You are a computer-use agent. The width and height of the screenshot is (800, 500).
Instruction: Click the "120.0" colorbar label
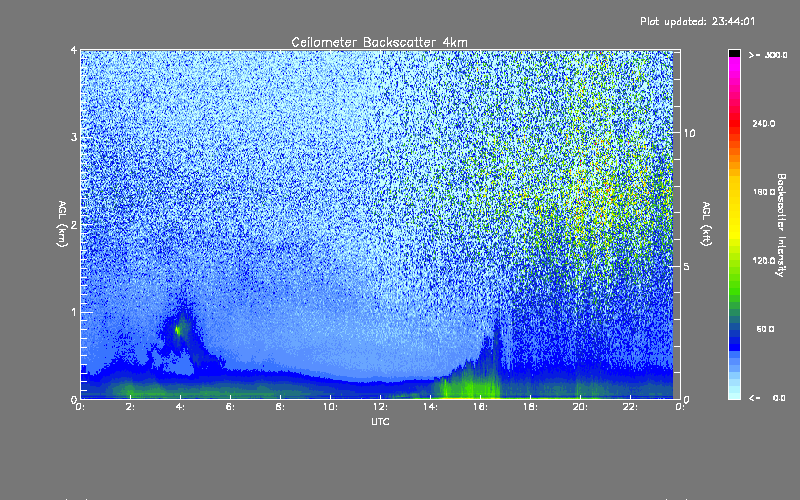coord(764,260)
